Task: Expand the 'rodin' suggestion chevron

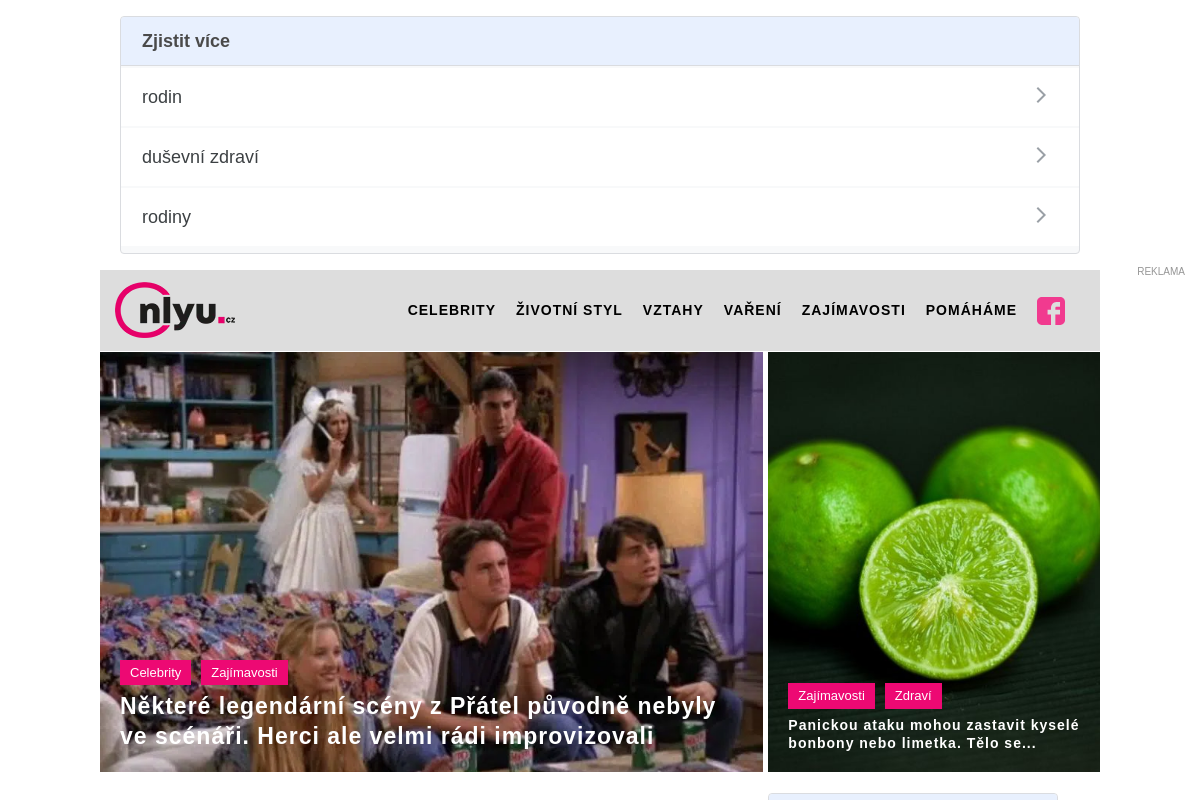Action: pos(1041,95)
